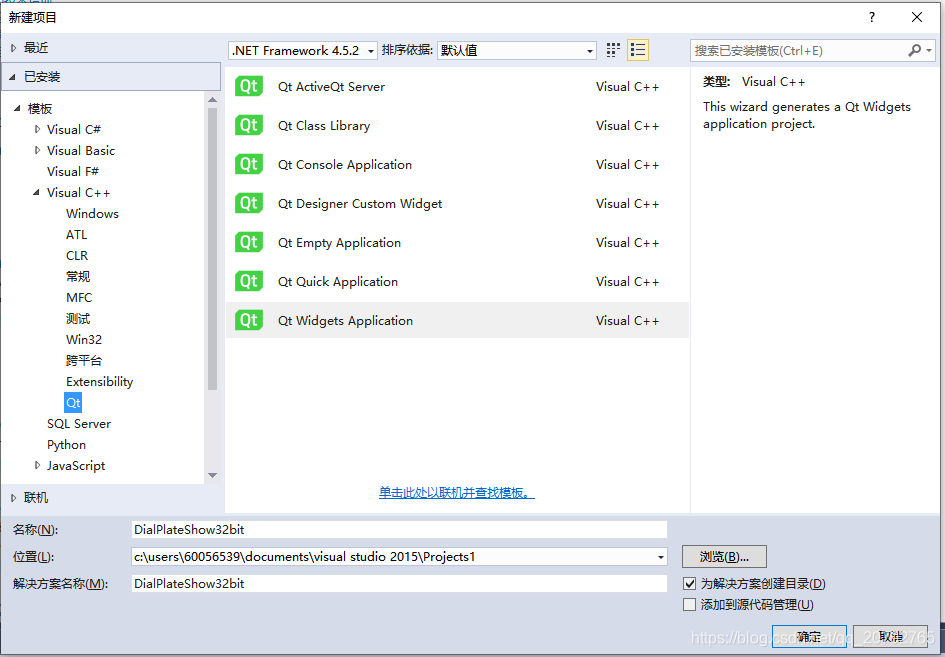Collapse the 模板 tree node
Image resolution: width=945 pixels, height=657 pixels.
tap(17, 108)
